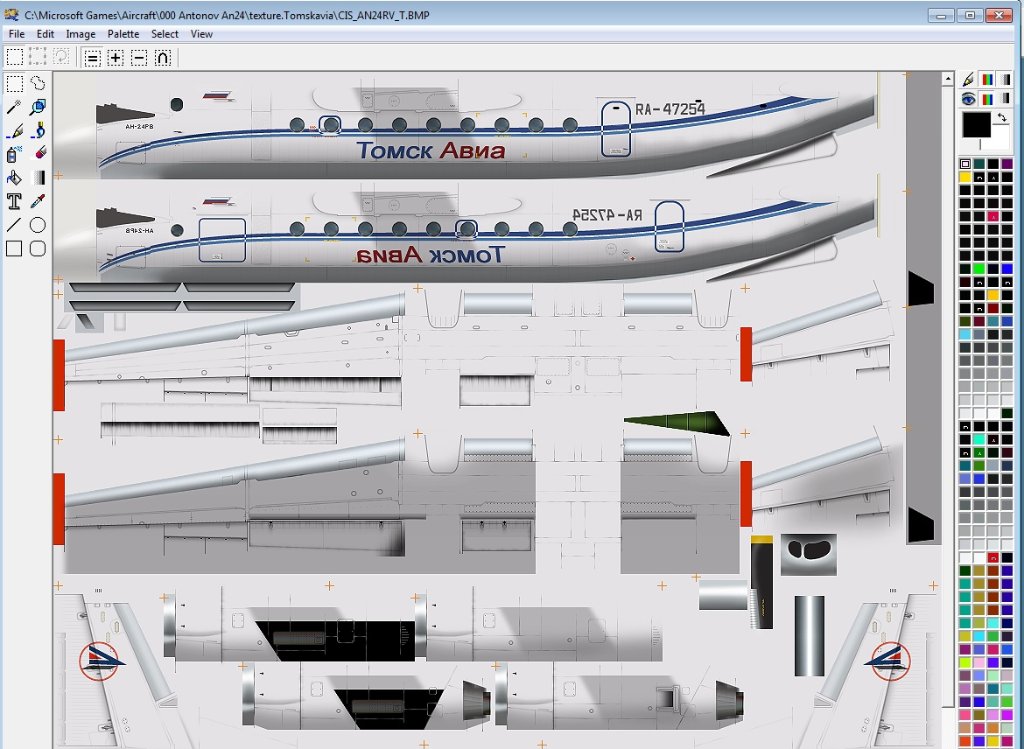Open the Palette menu
1024x749 pixels.
(x=123, y=34)
